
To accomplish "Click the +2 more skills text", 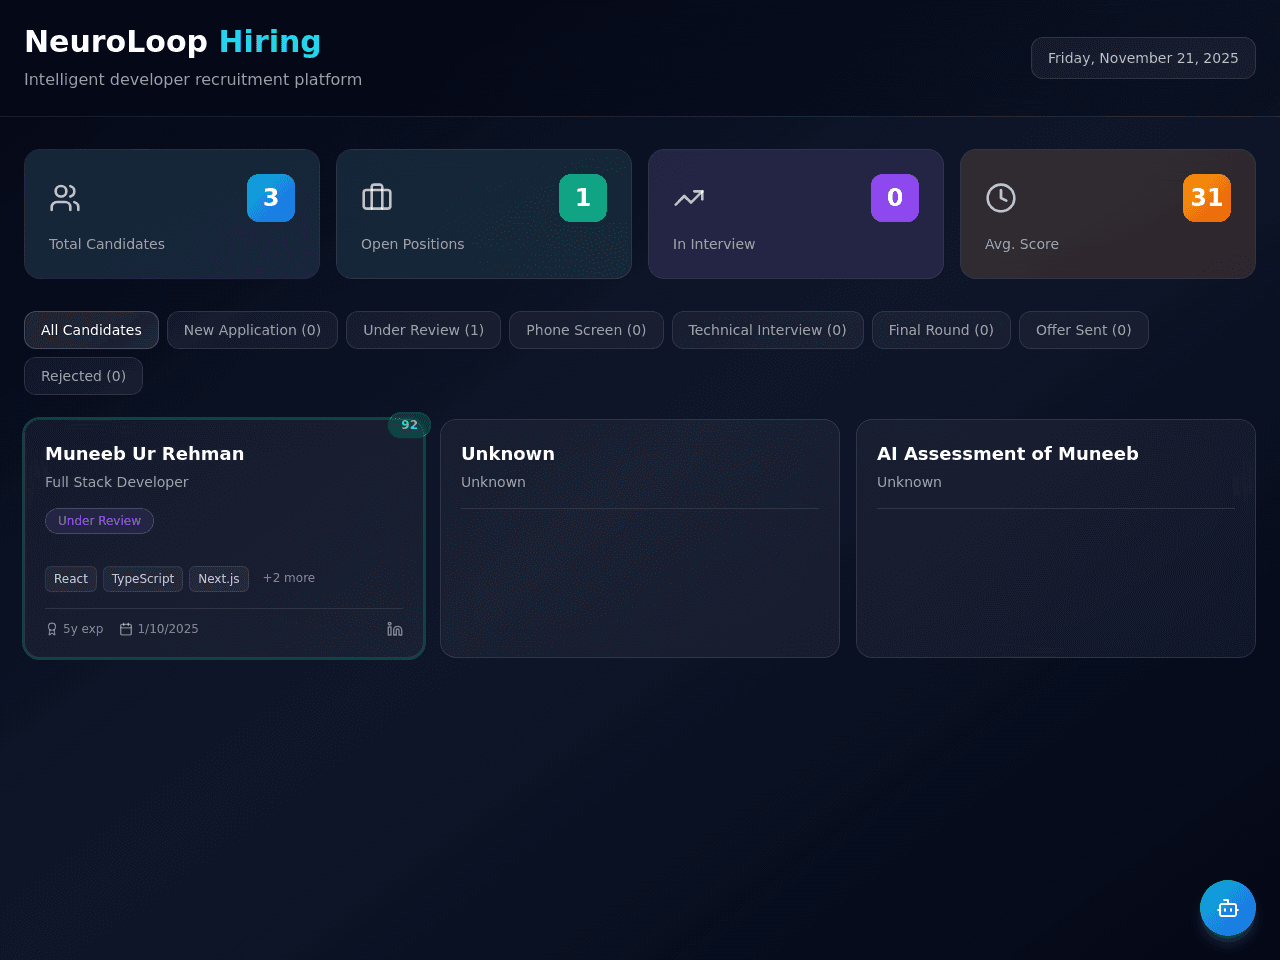I will (289, 578).
